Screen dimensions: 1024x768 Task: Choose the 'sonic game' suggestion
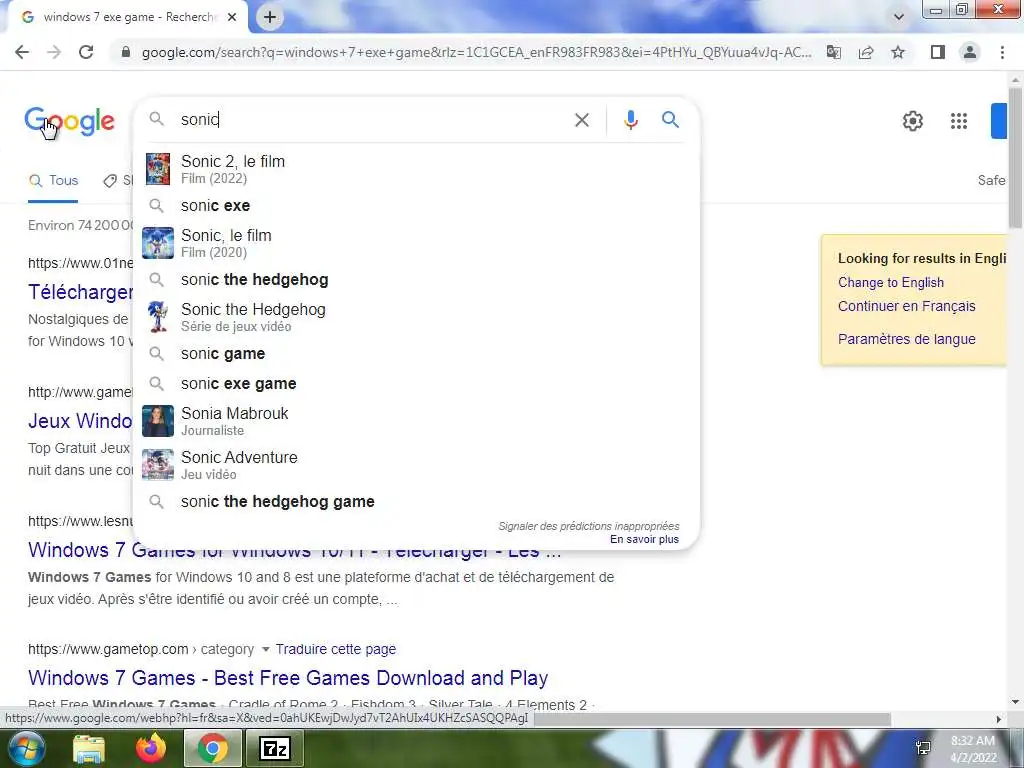coord(416,354)
